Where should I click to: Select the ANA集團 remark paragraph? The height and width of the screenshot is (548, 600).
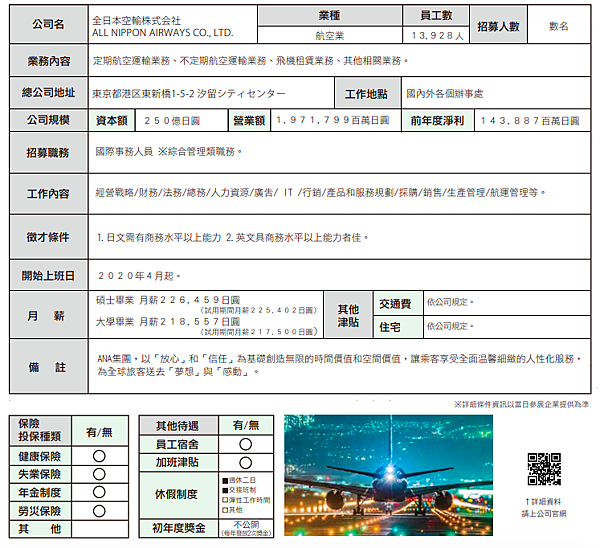click(340, 365)
